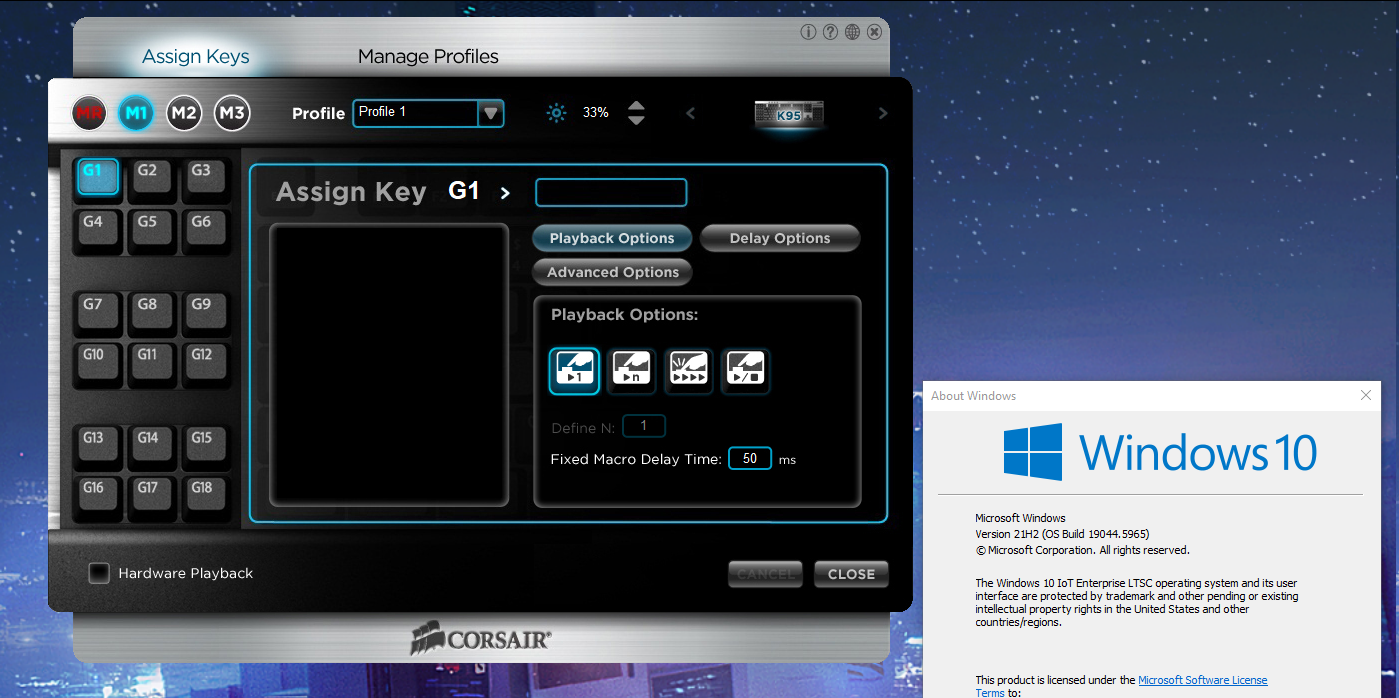
Task: Click the Define N value field
Action: tap(644, 427)
